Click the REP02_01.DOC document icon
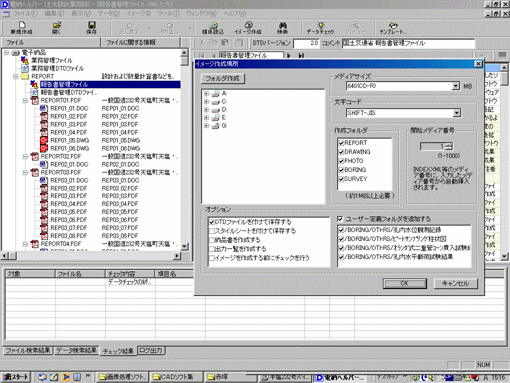 (x=44, y=164)
